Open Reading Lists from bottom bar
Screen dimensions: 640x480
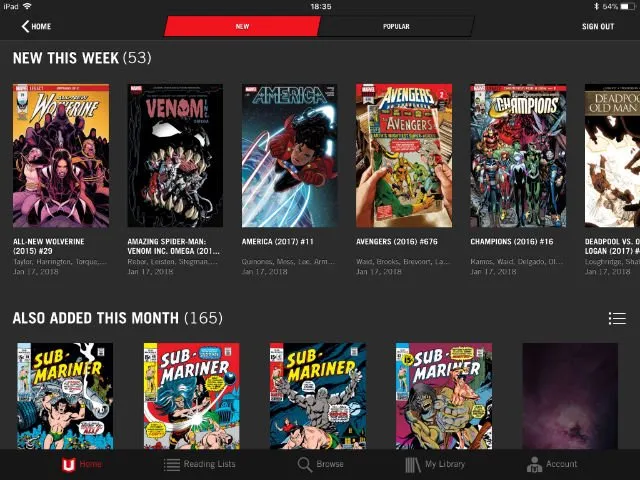pyautogui.click(x=172, y=465)
